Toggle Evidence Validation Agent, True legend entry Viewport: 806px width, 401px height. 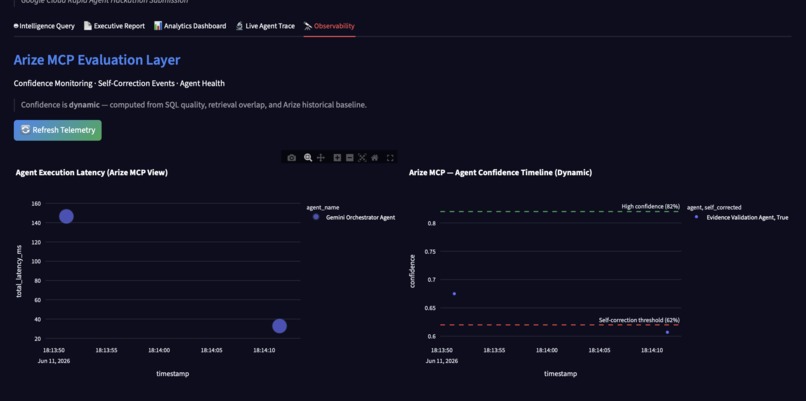point(741,217)
